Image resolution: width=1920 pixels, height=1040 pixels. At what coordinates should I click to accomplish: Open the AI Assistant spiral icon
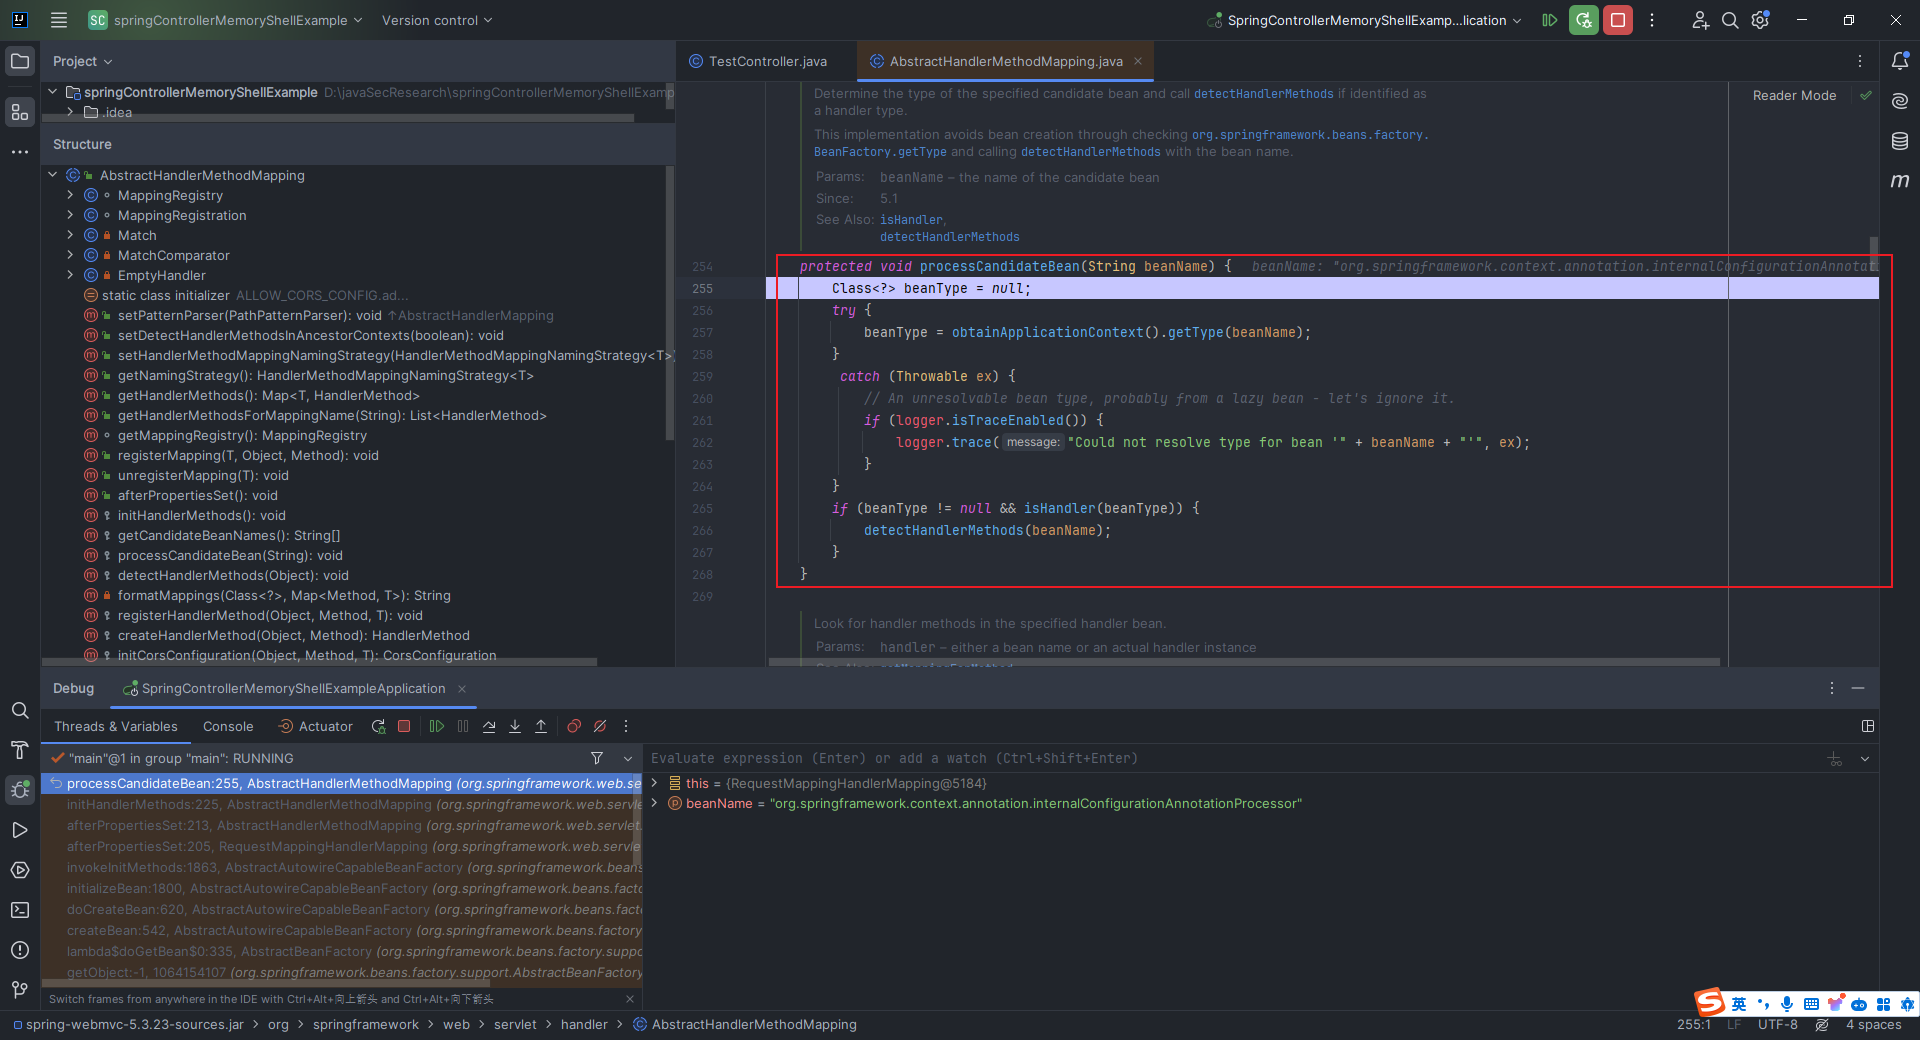pos(1900,101)
